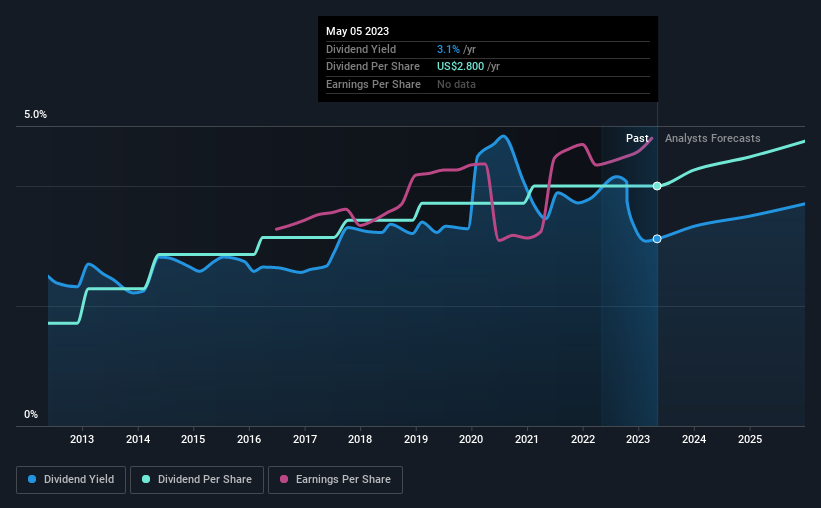Click the Dividend Yield tooltip row label

tap(361, 49)
